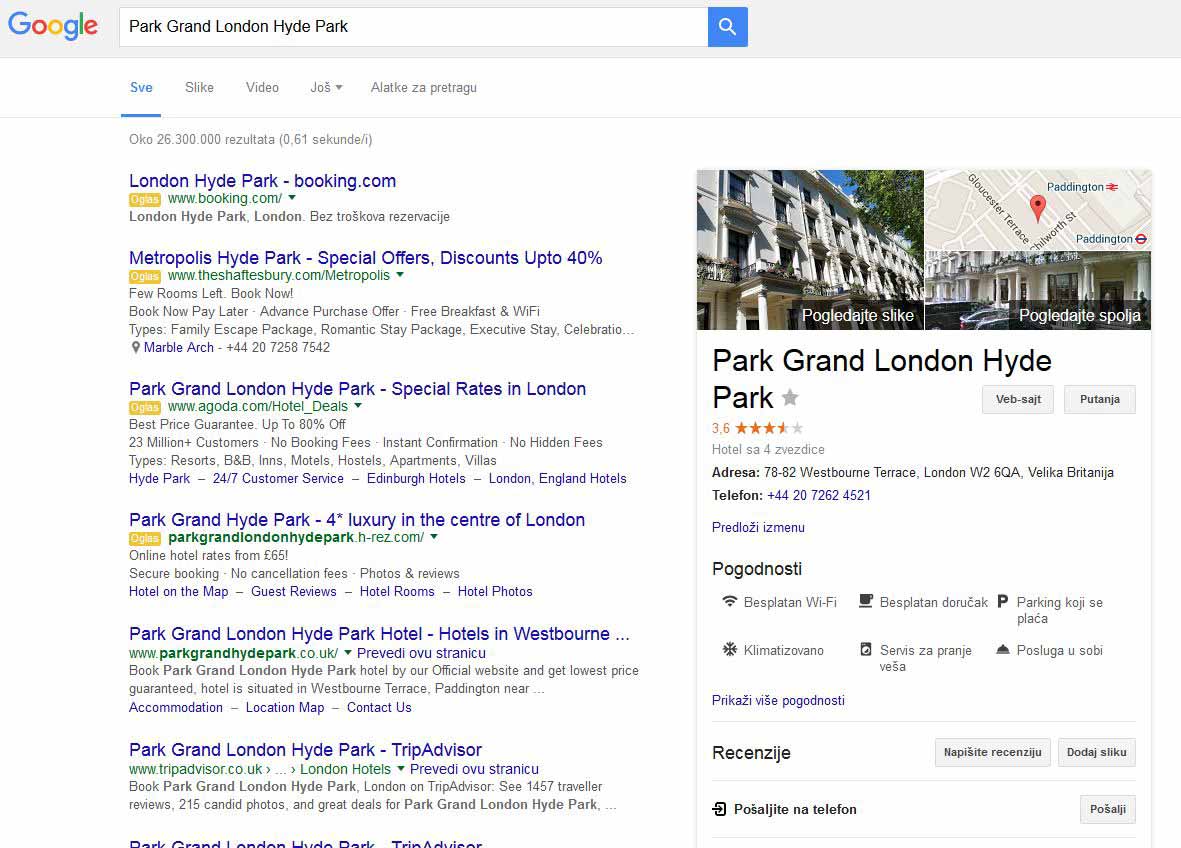This screenshot has height=848, width=1181.
Task: Rate the hotel using the gray star
Action: coord(789,397)
